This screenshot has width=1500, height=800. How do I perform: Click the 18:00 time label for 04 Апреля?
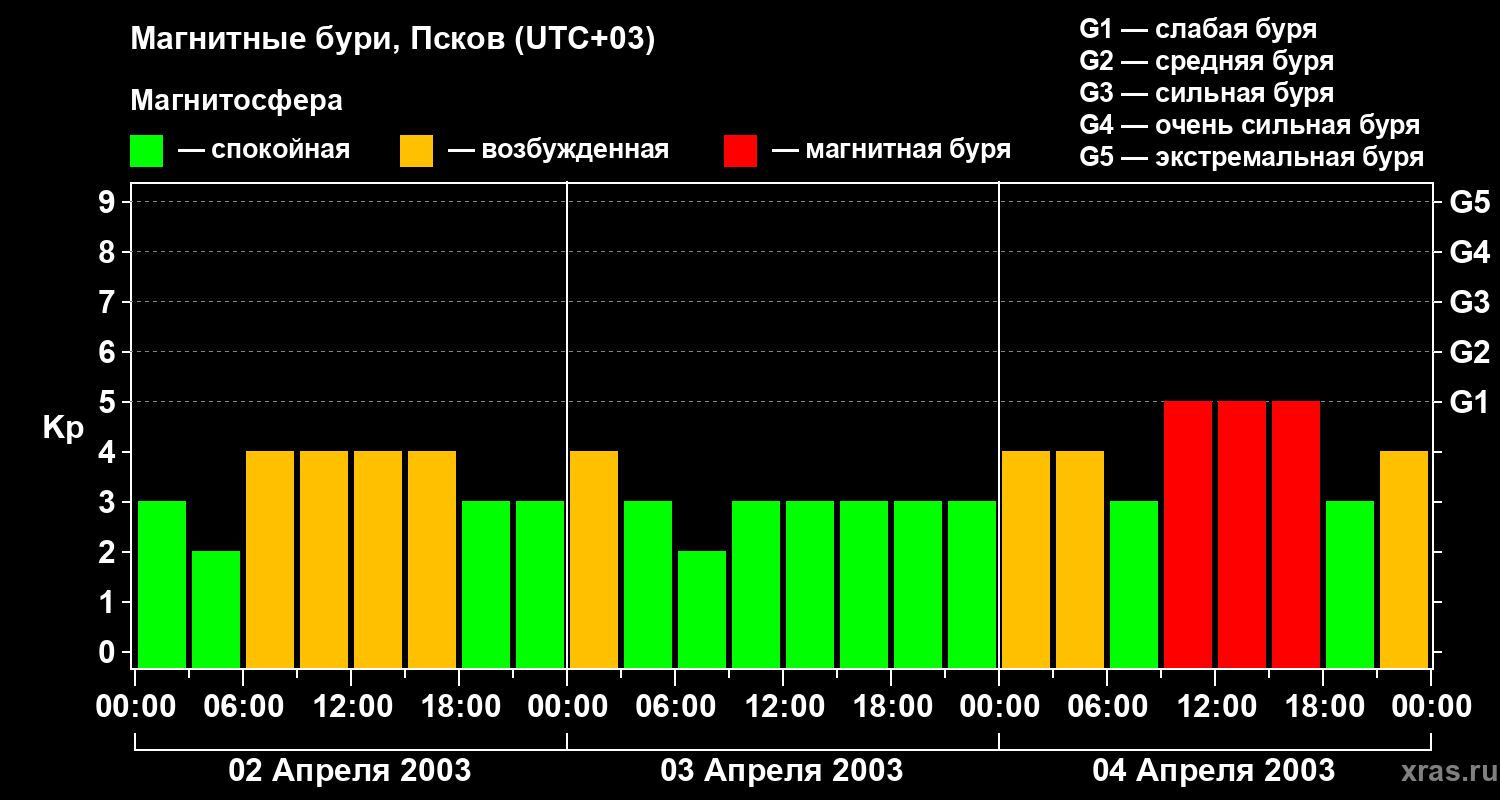[x=1323, y=706]
